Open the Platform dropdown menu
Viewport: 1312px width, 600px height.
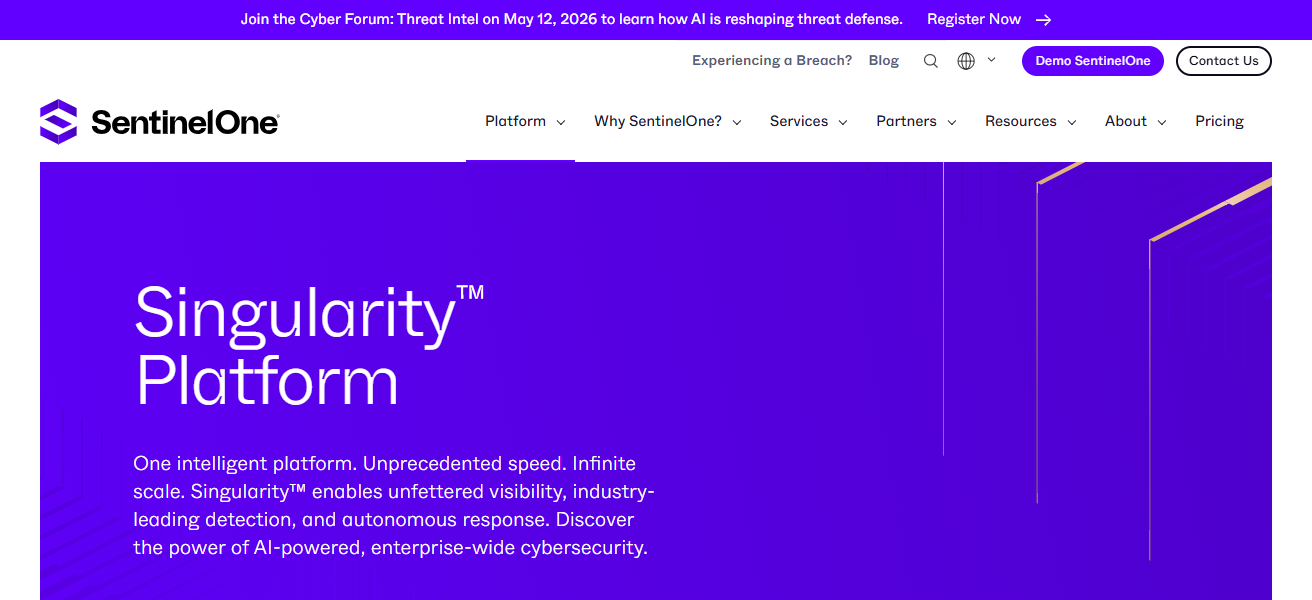click(525, 121)
